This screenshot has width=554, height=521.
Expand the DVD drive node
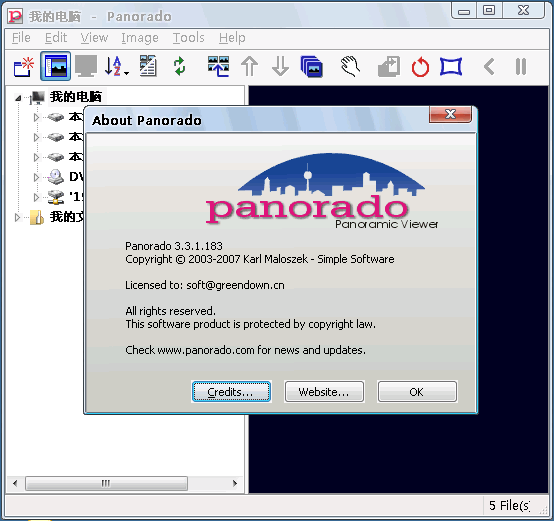[36, 177]
